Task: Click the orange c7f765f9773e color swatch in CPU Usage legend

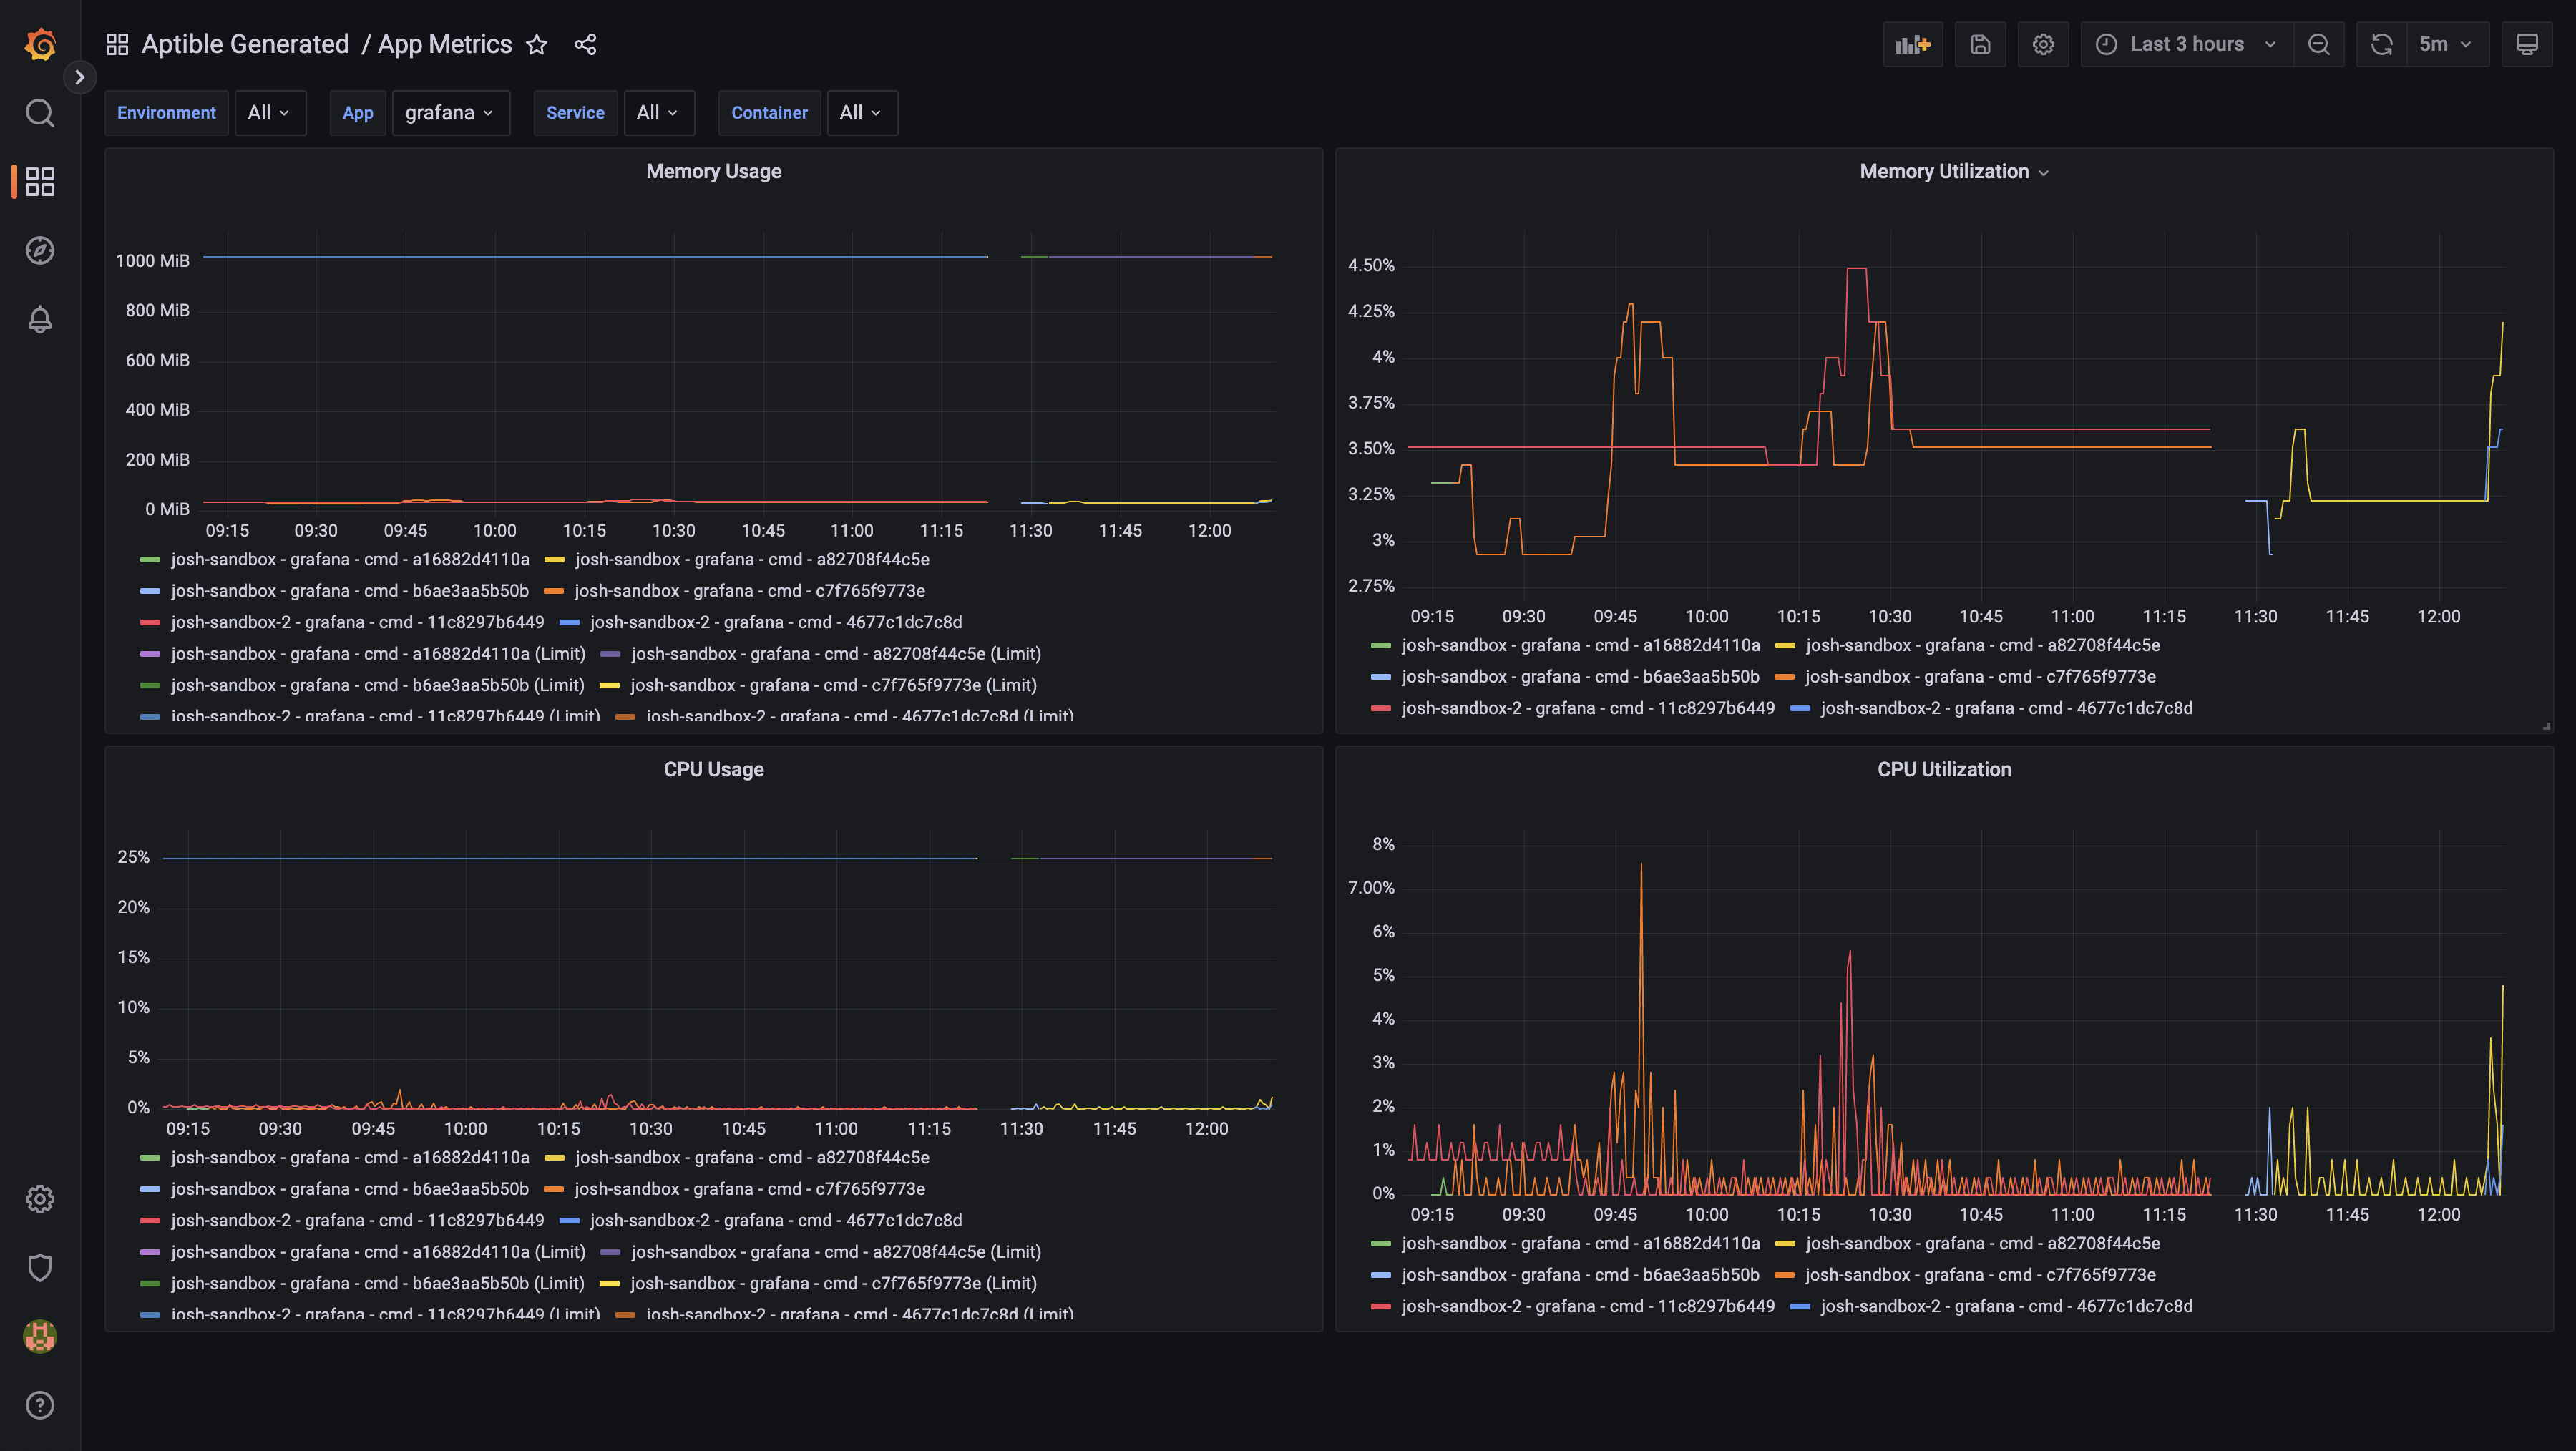Action: pyautogui.click(x=554, y=1189)
